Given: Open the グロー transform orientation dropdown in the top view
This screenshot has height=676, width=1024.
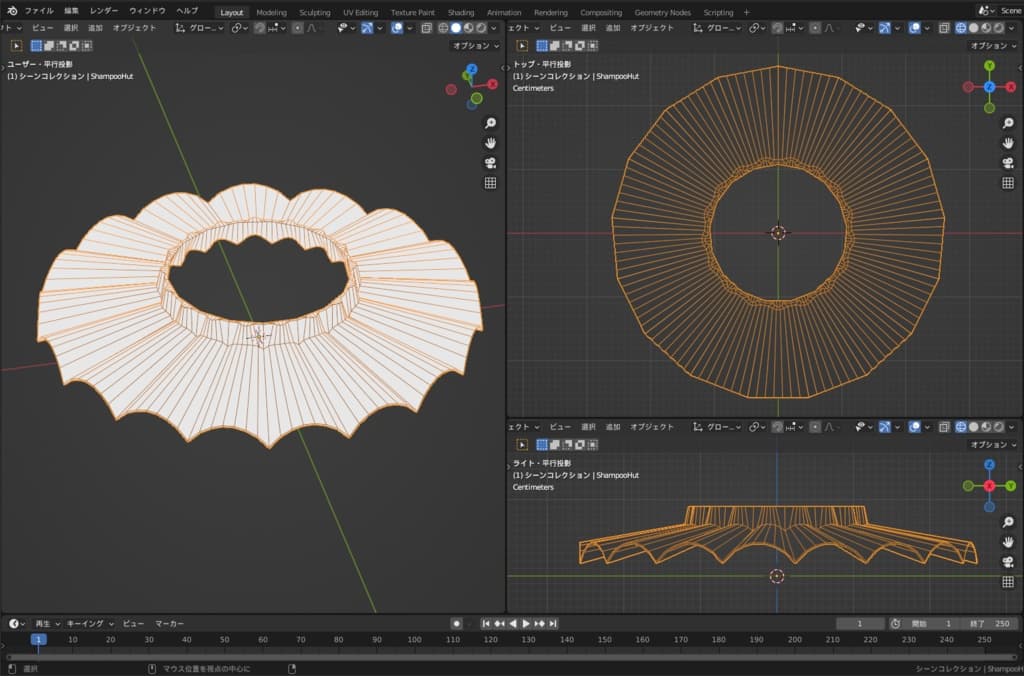Looking at the screenshot, I should [x=720, y=28].
